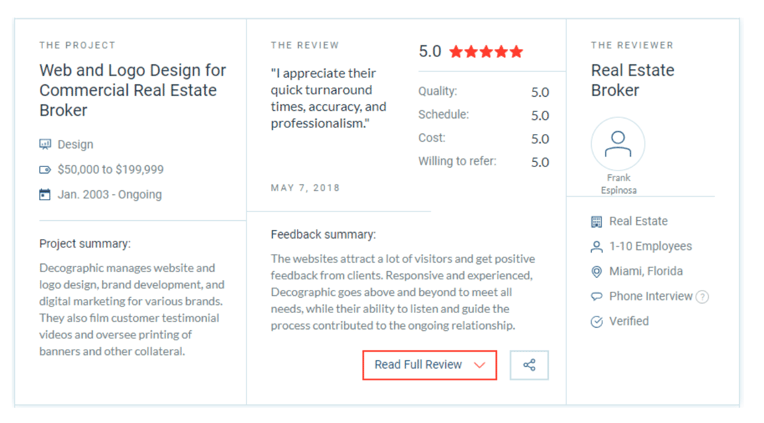Click the five red rating stars
The height and width of the screenshot is (423, 764).
486,52
